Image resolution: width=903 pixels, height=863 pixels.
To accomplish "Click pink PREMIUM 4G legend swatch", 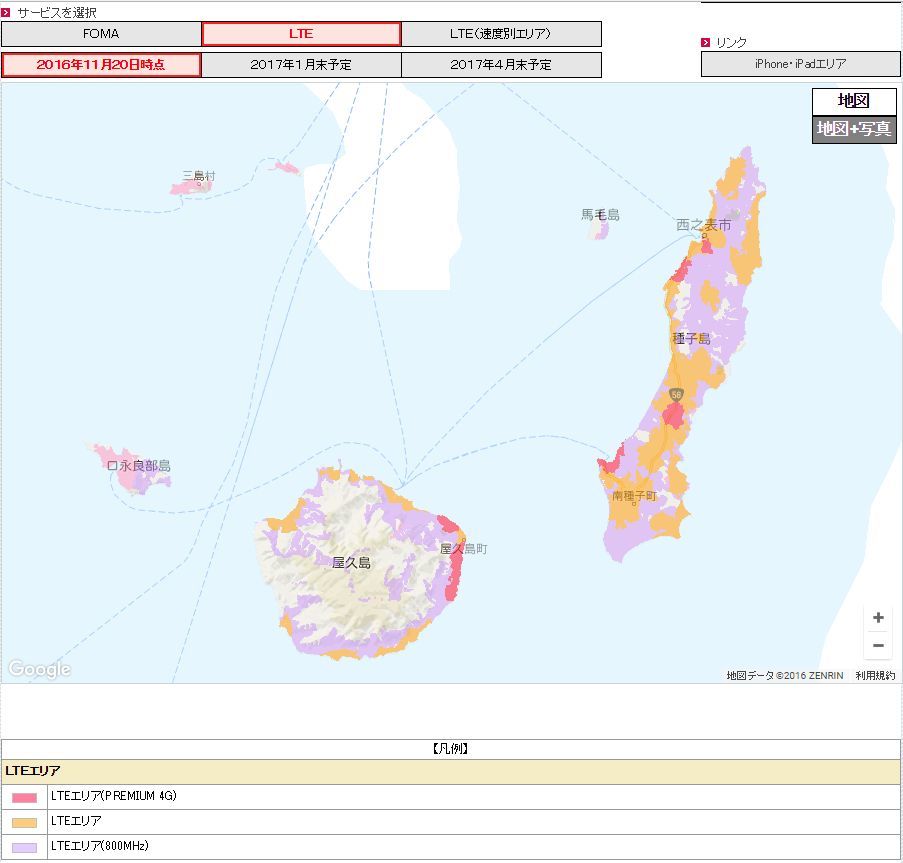I will pos(25,797).
